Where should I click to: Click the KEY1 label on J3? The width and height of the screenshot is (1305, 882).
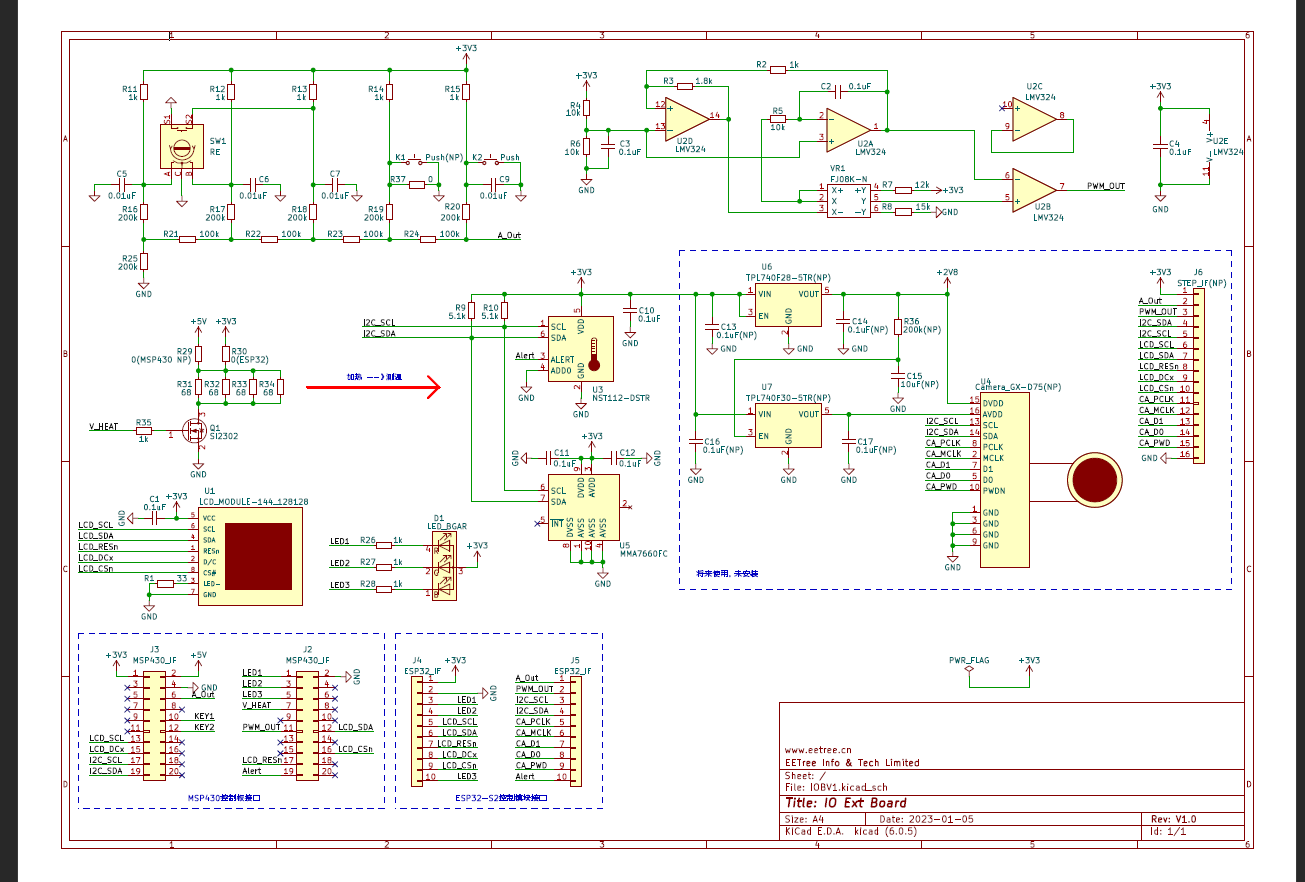tap(204, 716)
